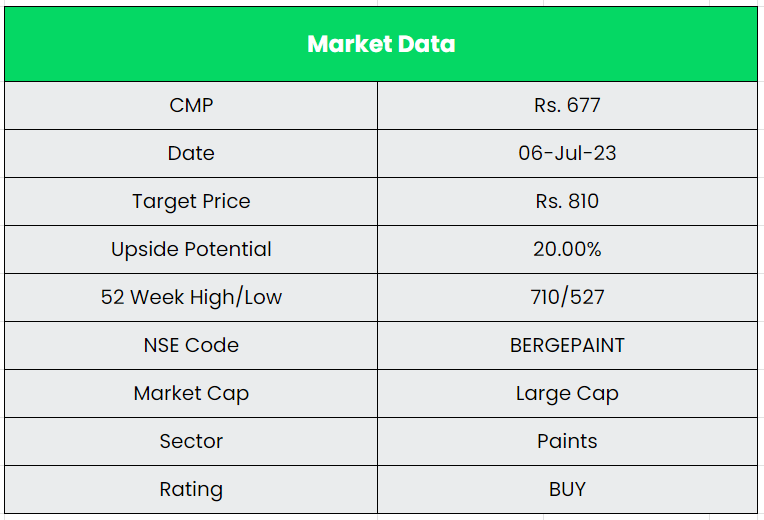
Task: Select the Target Price label cell
Action: [191, 201]
